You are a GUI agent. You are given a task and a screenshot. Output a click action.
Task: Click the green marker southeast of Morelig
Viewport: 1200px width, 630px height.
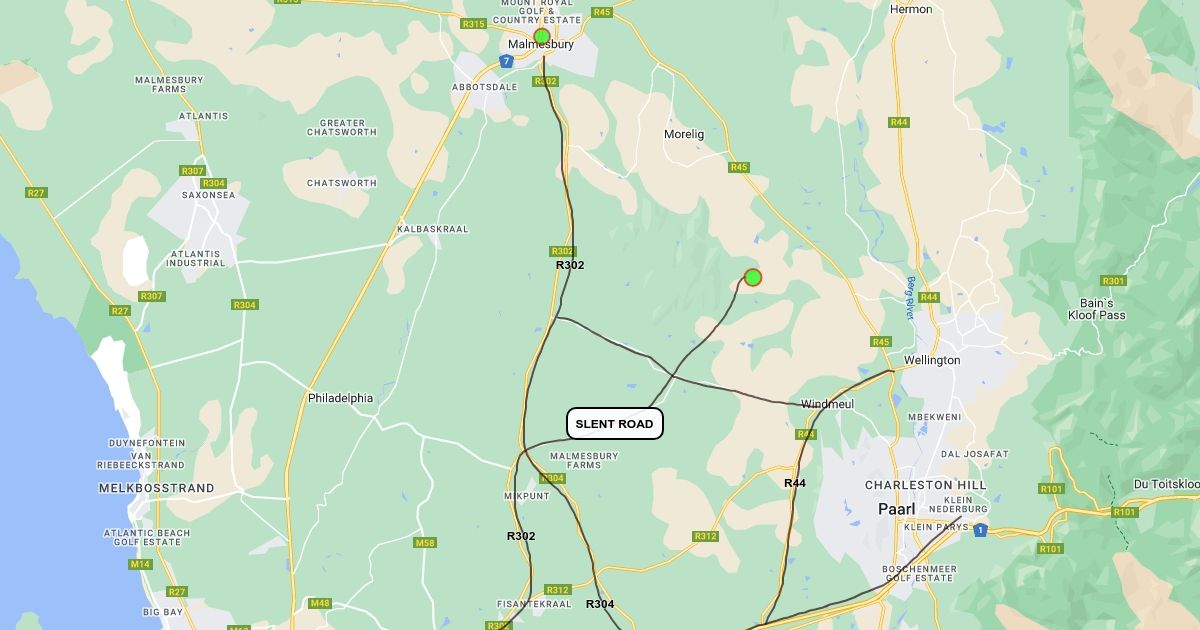(753, 277)
